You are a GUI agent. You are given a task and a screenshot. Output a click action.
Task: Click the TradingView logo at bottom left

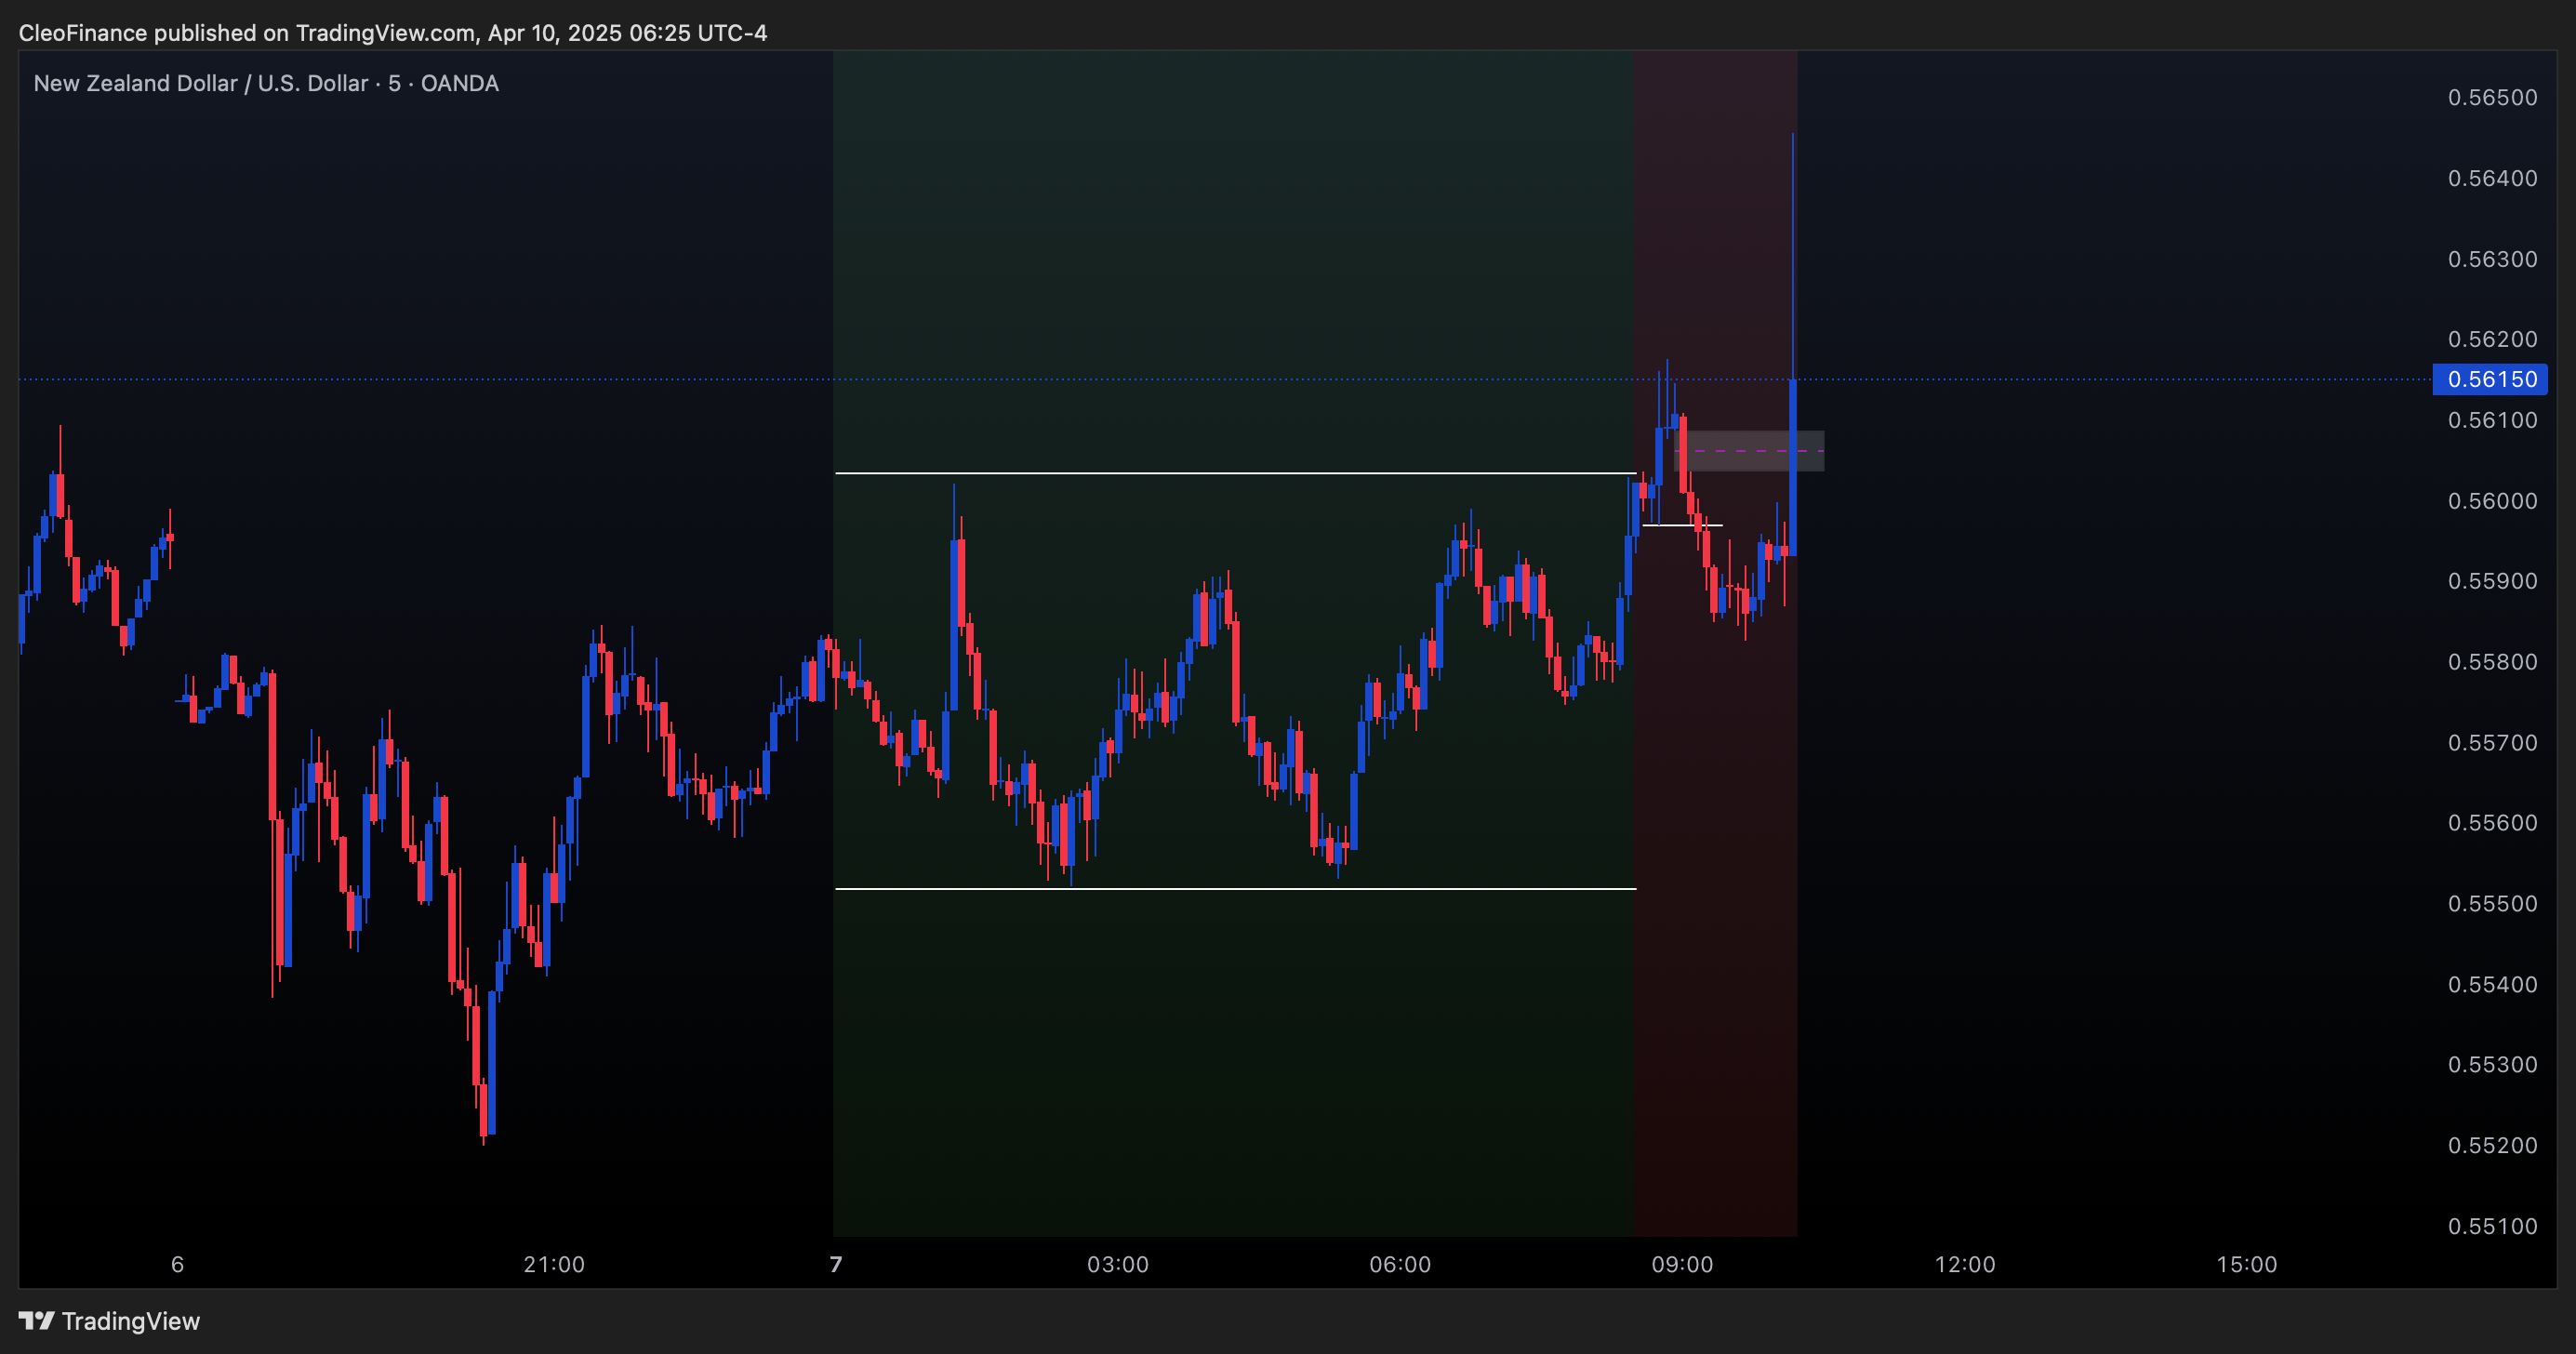point(109,1321)
